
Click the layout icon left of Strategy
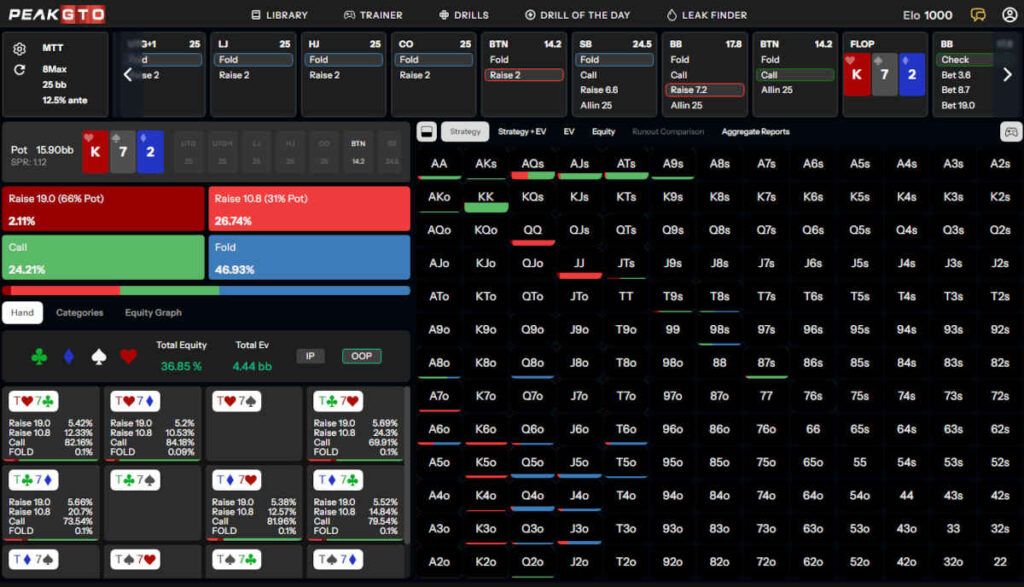[426, 132]
